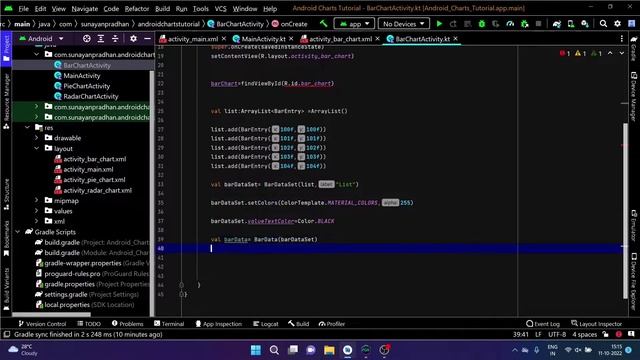The image size is (640, 360).
Task: Open the App Inspection tool window
Action: pyautogui.click(x=218, y=324)
